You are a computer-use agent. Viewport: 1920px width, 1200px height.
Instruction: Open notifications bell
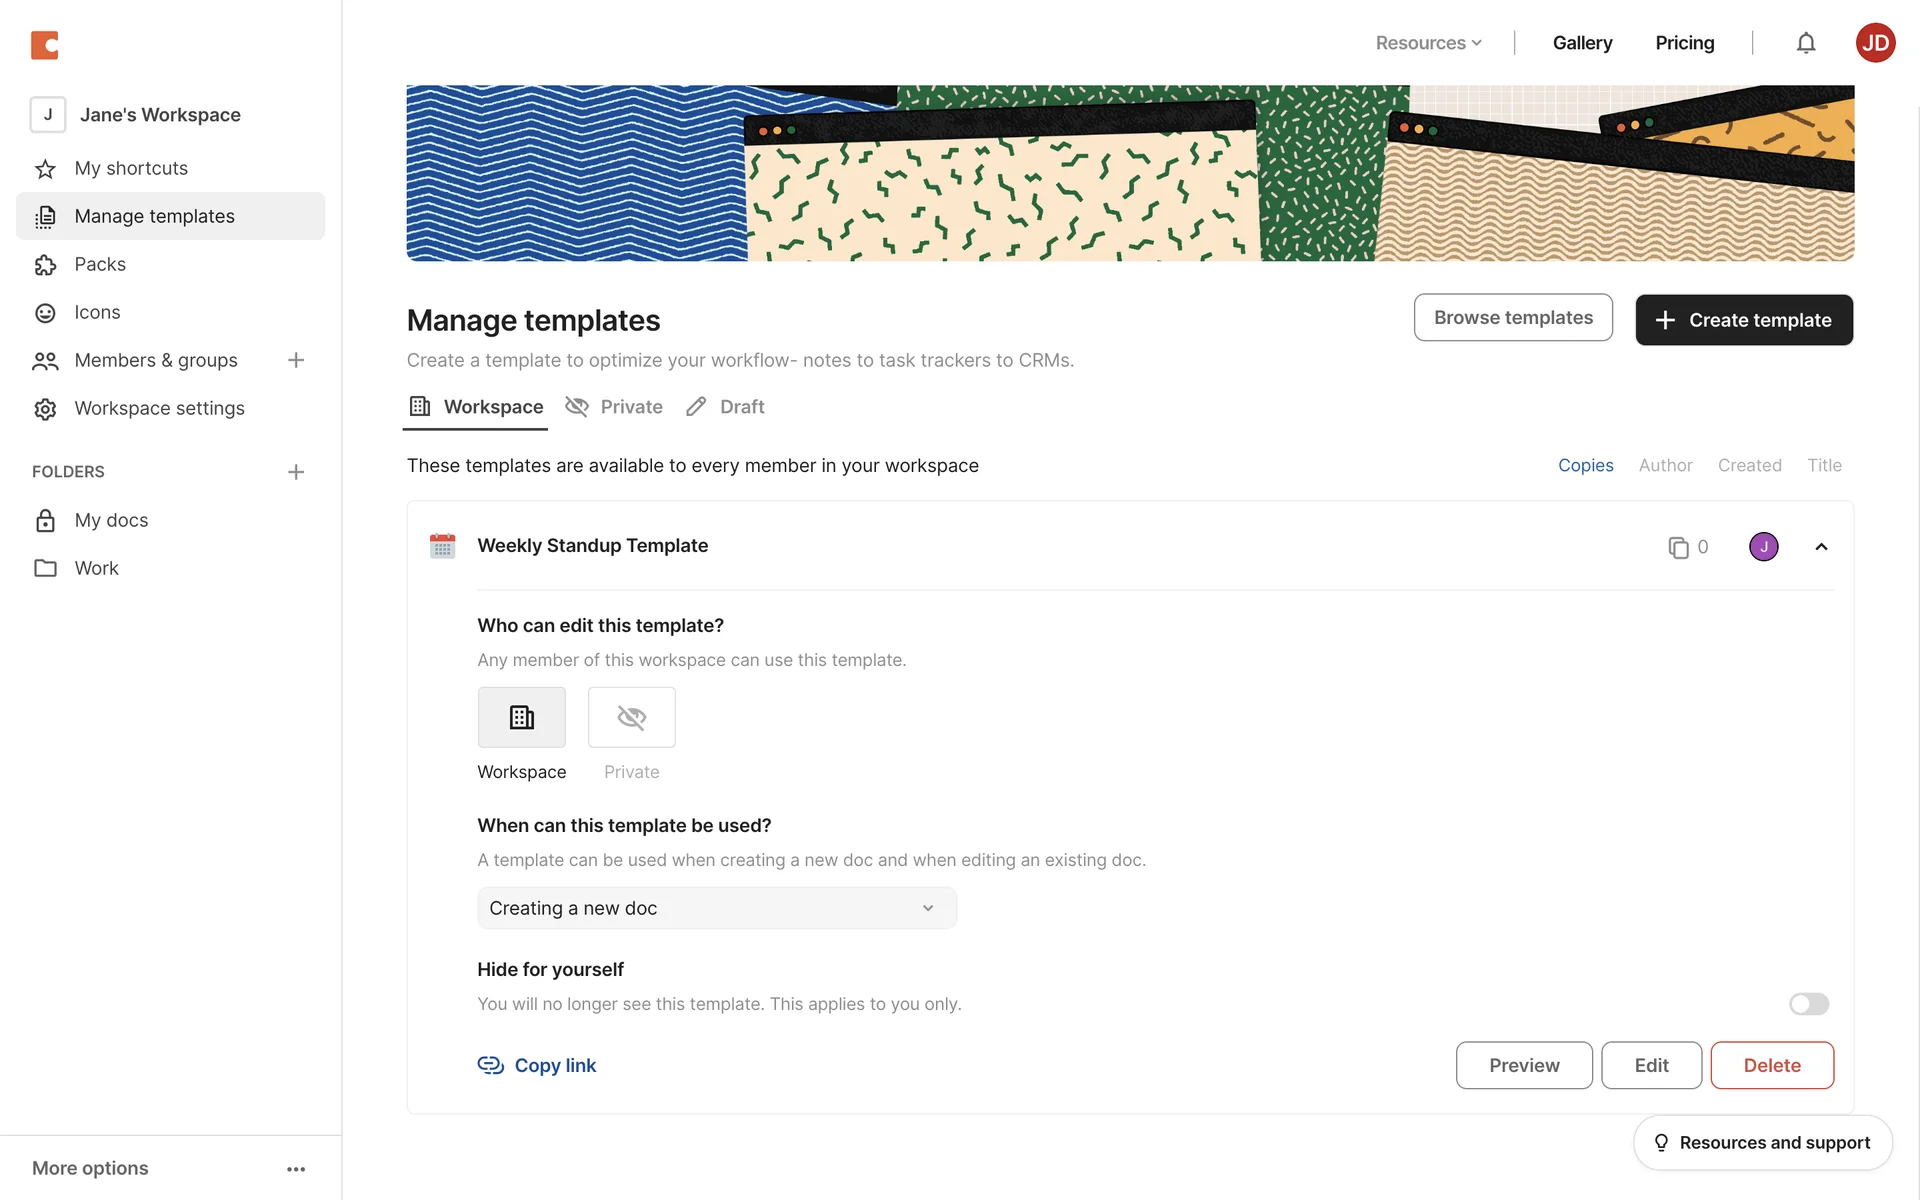[x=1805, y=43]
